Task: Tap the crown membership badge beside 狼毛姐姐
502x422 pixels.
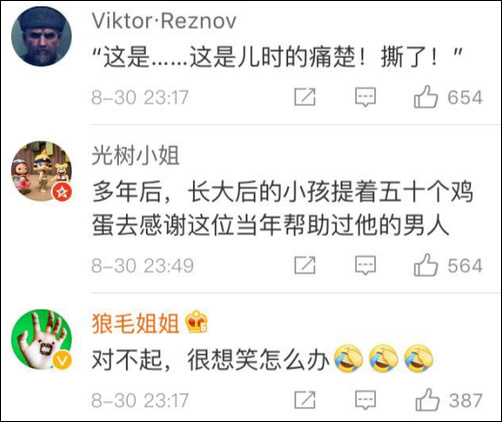Action: 196,322
